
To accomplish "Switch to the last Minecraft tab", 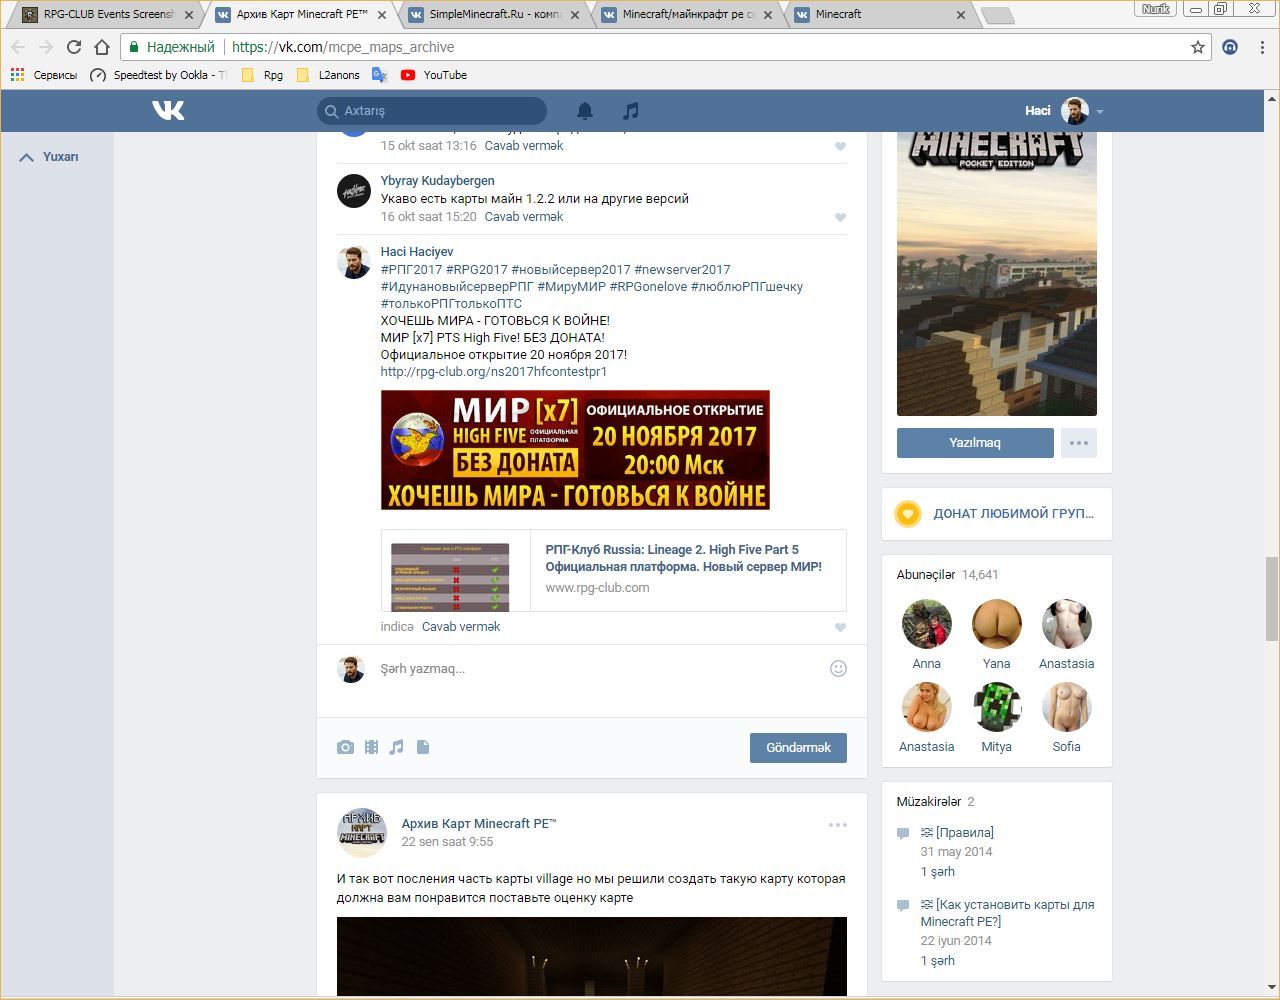I will tap(881, 14).
